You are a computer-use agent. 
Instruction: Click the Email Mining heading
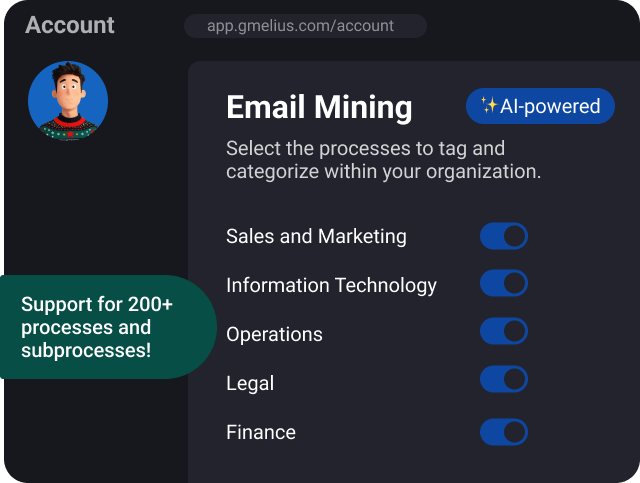coord(319,107)
